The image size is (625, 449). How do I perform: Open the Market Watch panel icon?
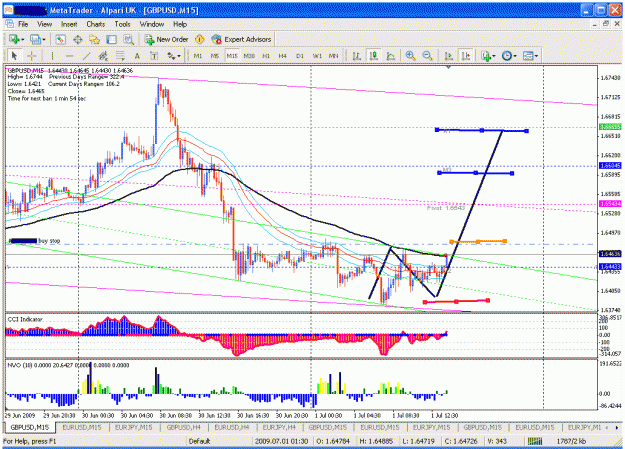click(x=60, y=39)
